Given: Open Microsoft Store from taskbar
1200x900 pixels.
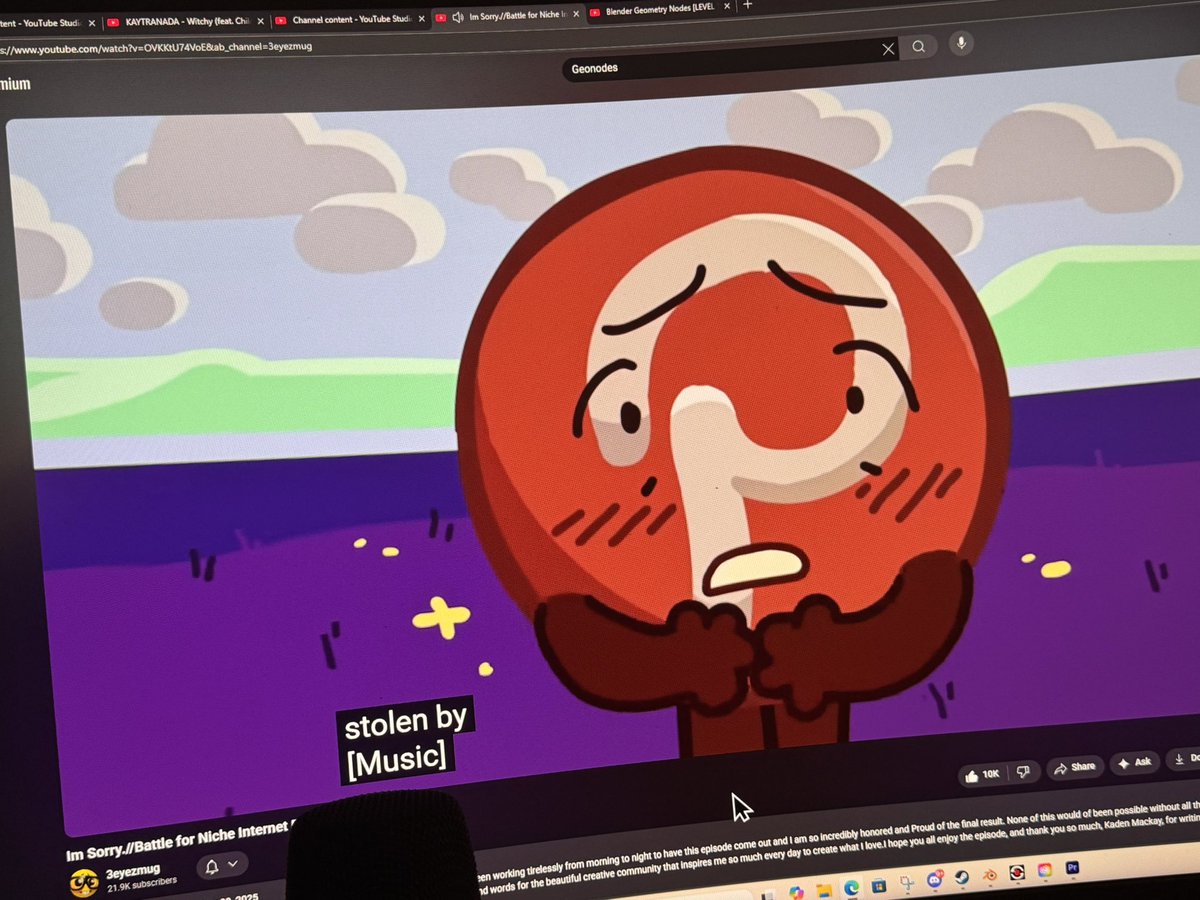Looking at the screenshot, I should (x=878, y=886).
